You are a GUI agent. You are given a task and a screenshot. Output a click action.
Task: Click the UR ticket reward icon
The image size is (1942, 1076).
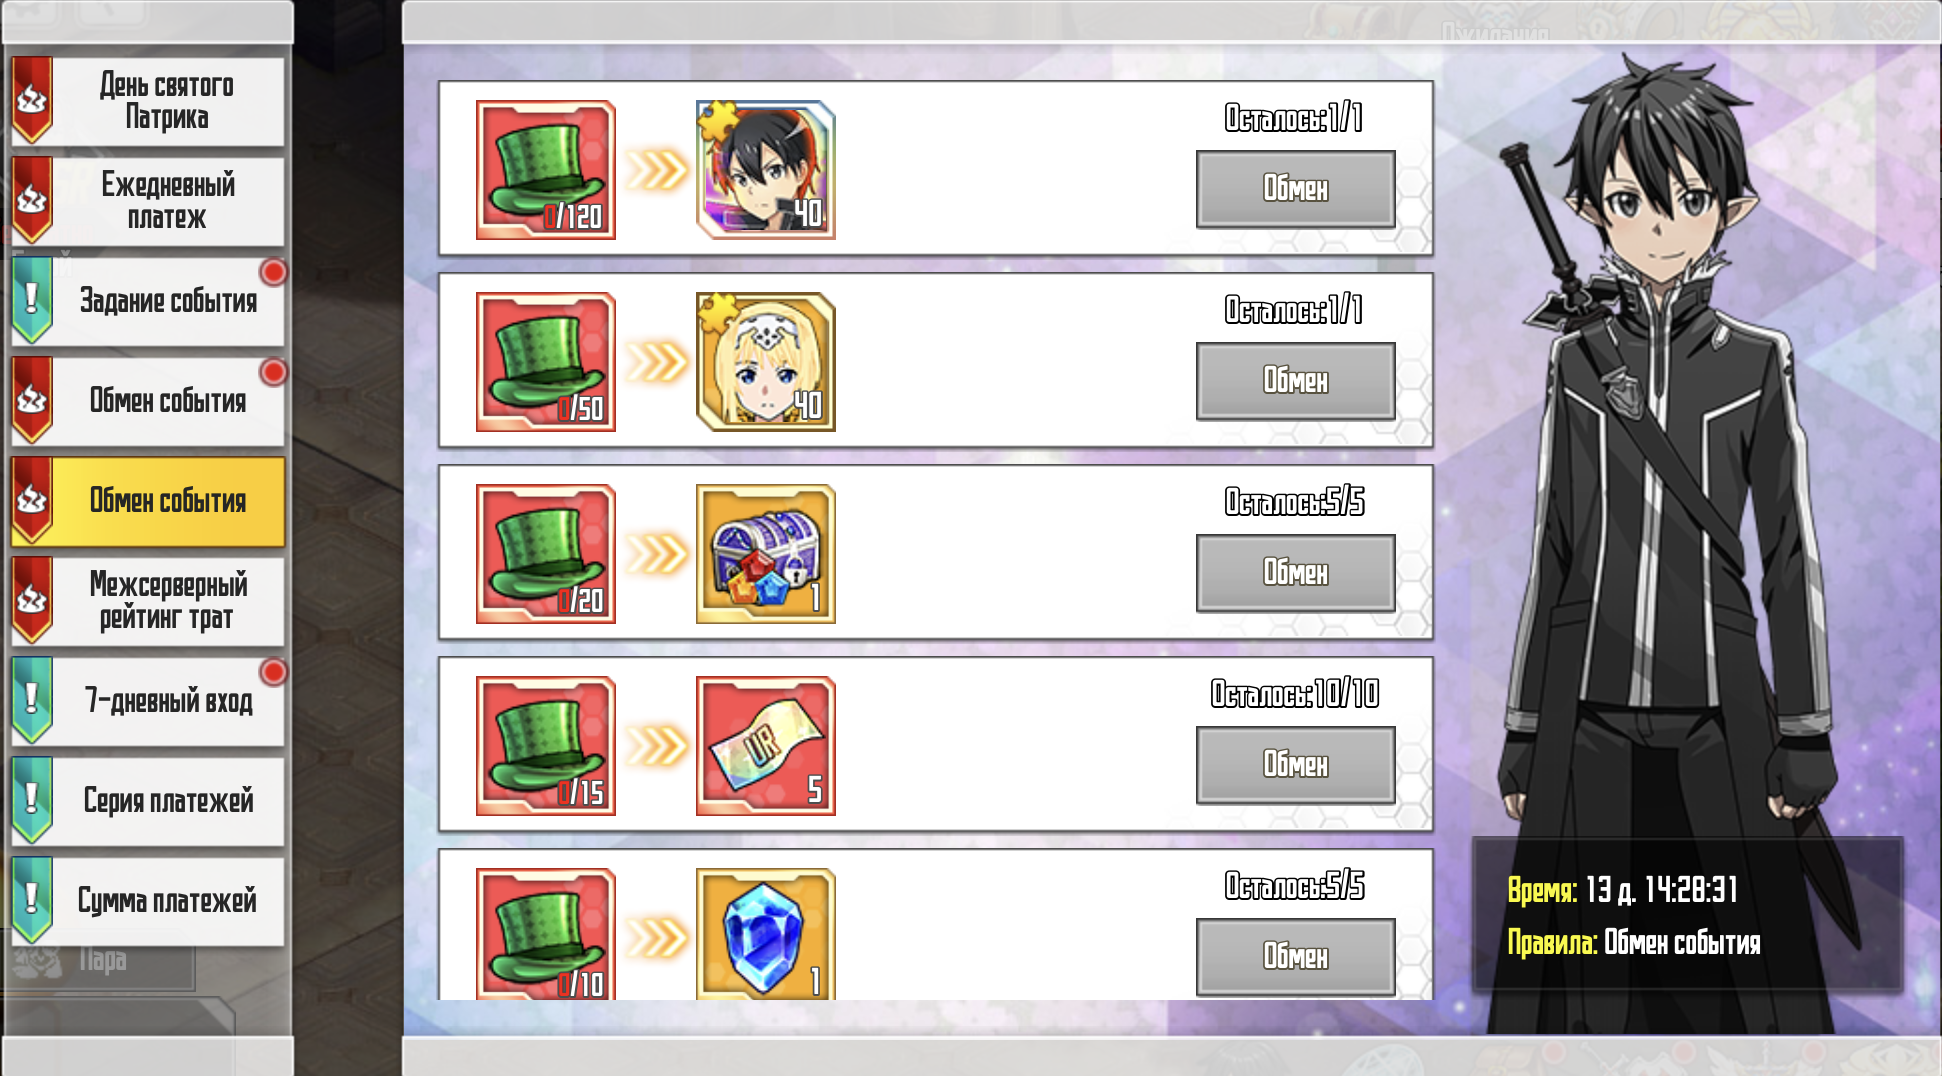coord(766,746)
